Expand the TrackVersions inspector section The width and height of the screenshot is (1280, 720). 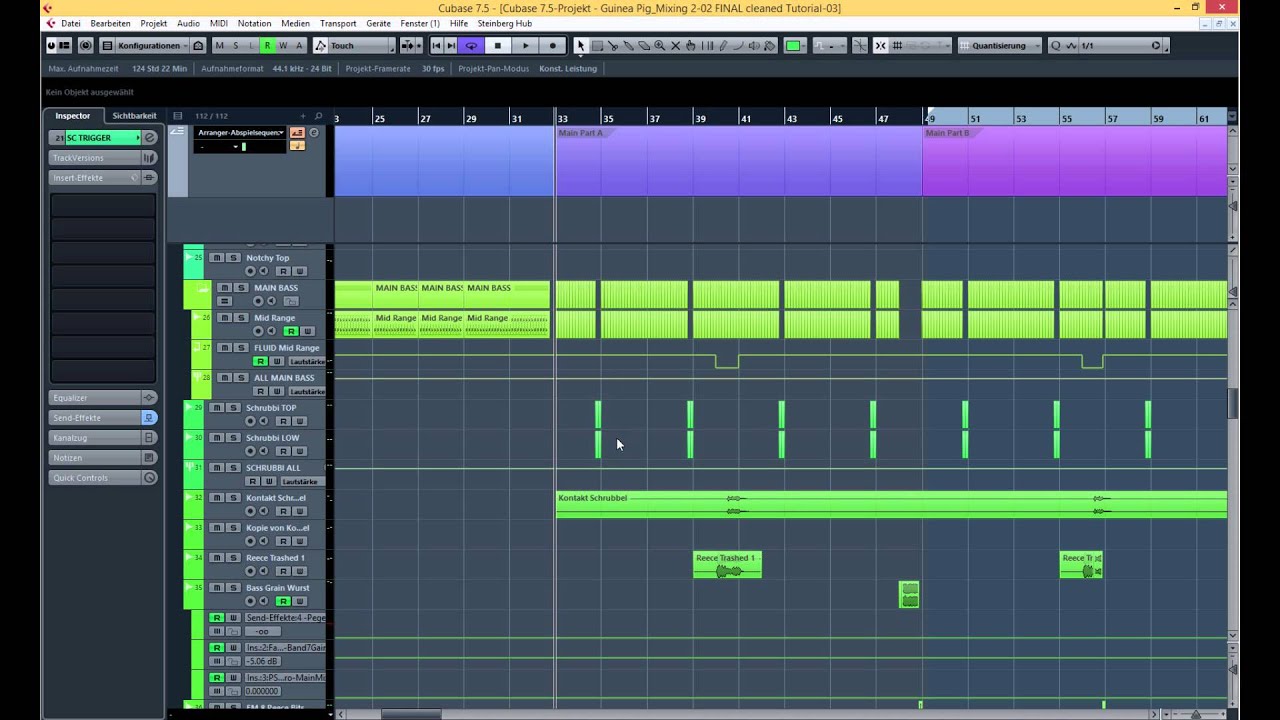103,158
